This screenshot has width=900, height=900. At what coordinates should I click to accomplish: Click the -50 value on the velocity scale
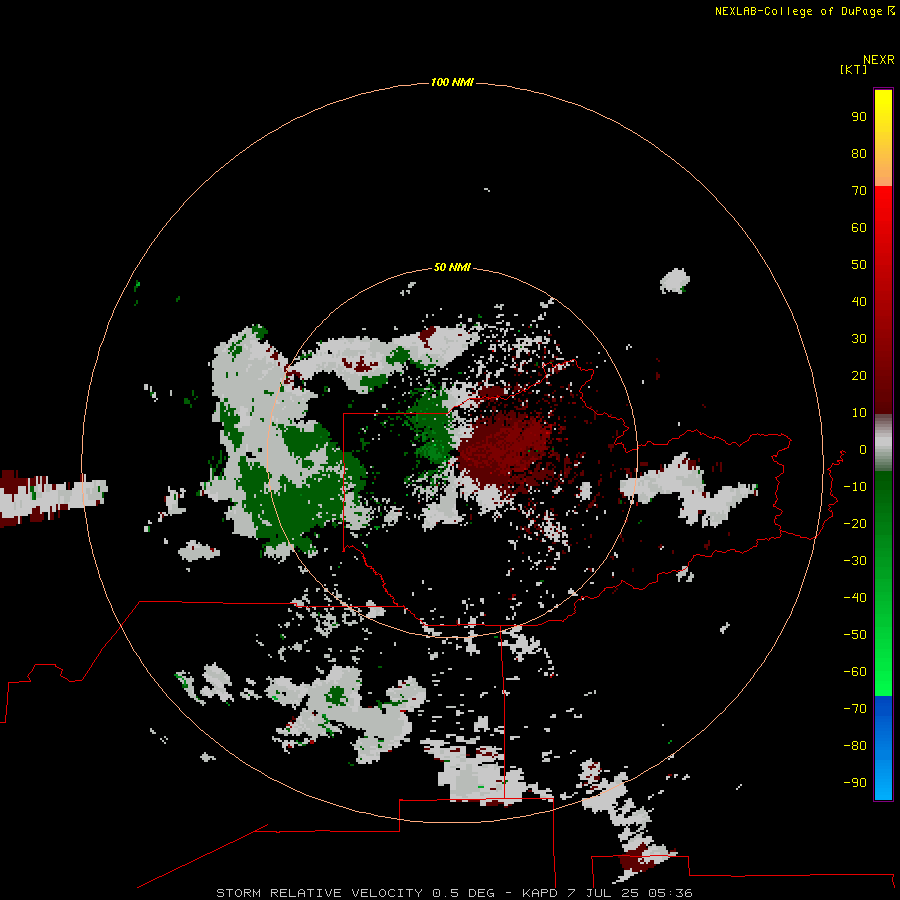[x=855, y=634]
